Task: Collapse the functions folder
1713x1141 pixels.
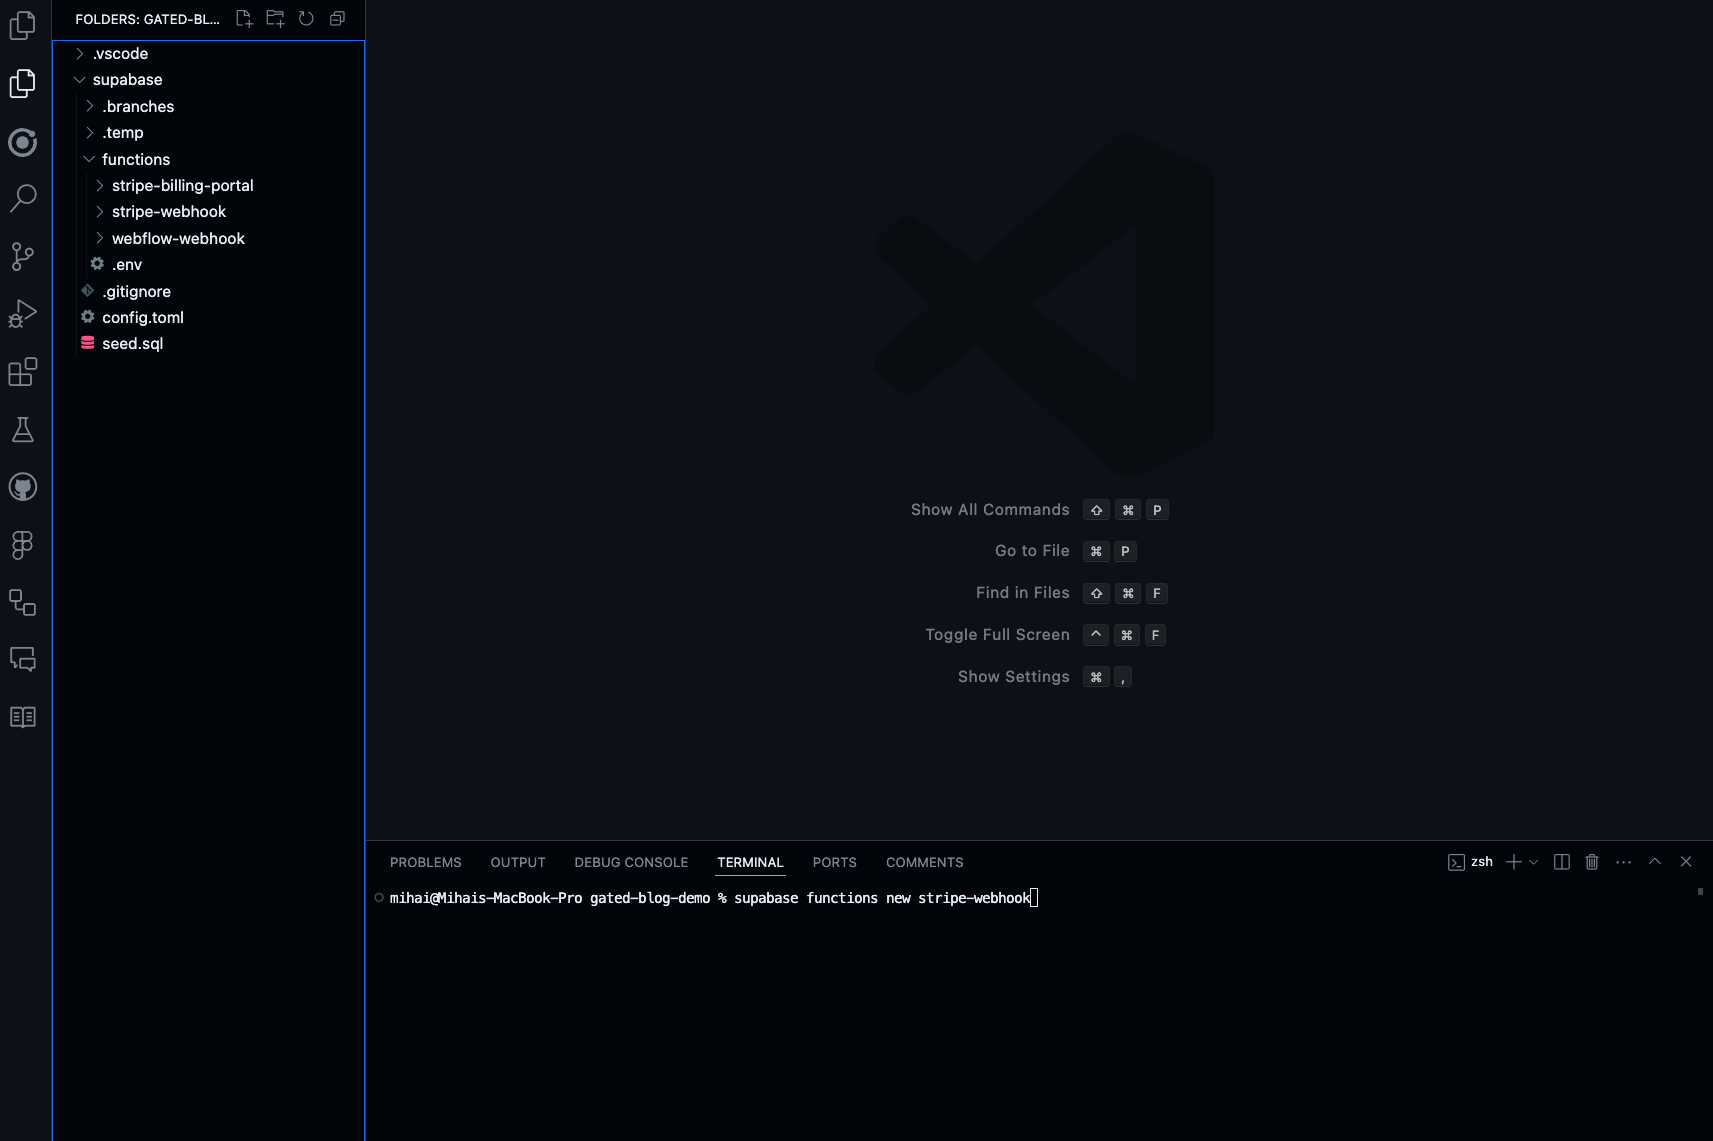Action: click(208, 160)
